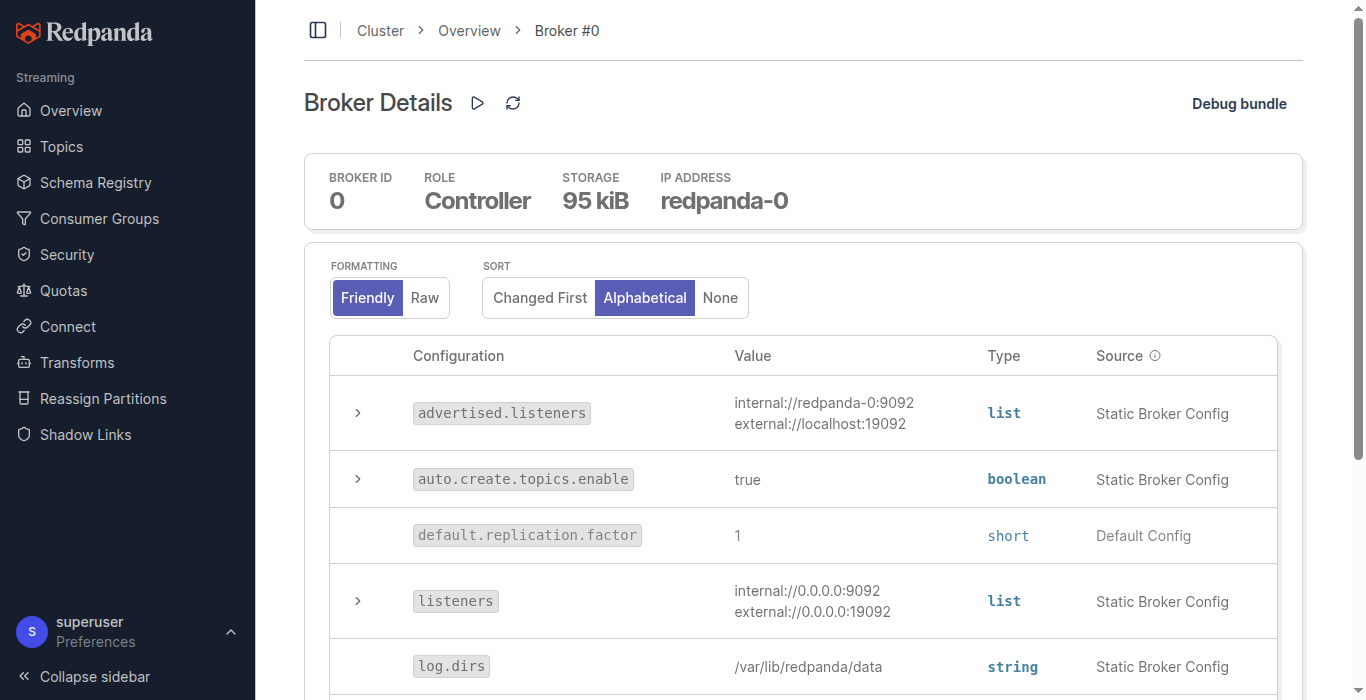
Task: Click the Shadow Links shield icon
Action: pos(24,435)
